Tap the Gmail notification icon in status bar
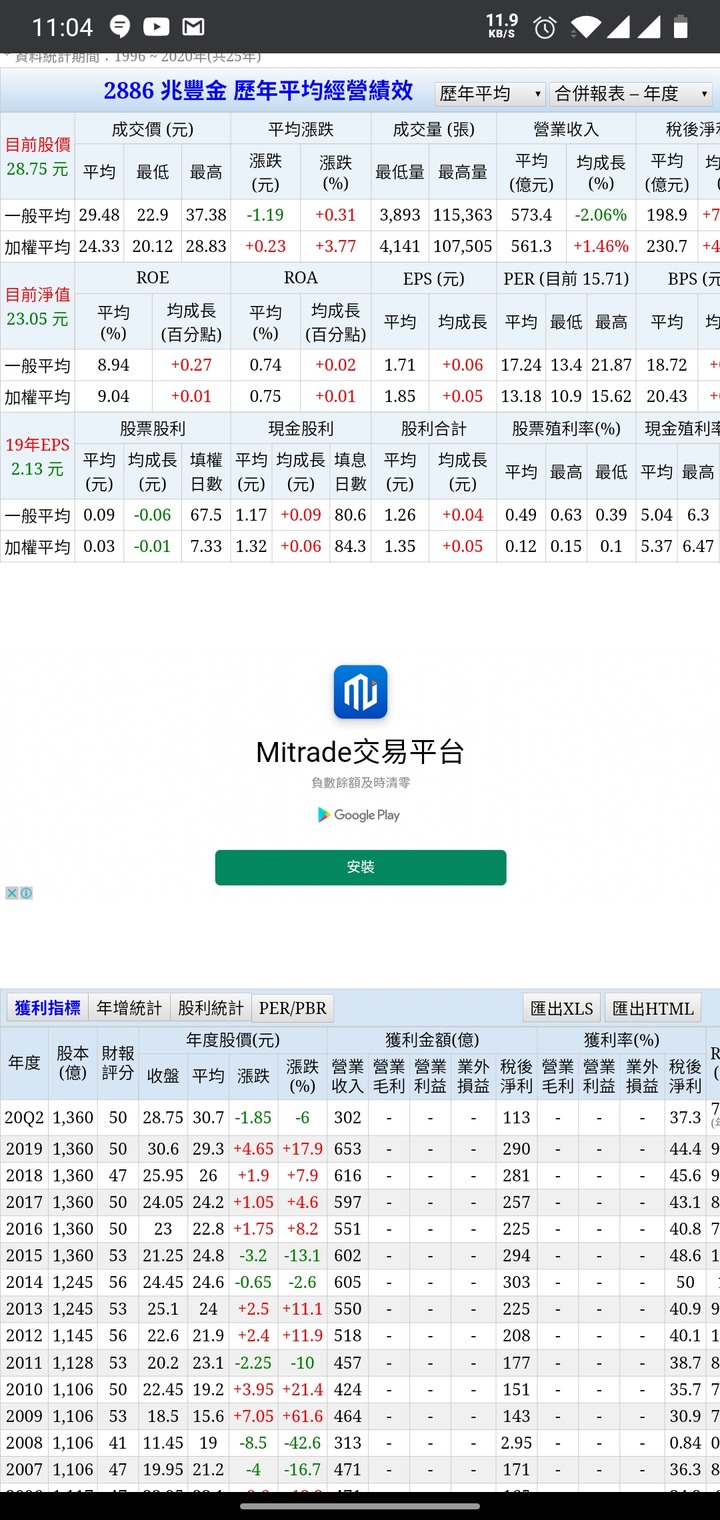Image resolution: width=720 pixels, height=1520 pixels. (193, 27)
